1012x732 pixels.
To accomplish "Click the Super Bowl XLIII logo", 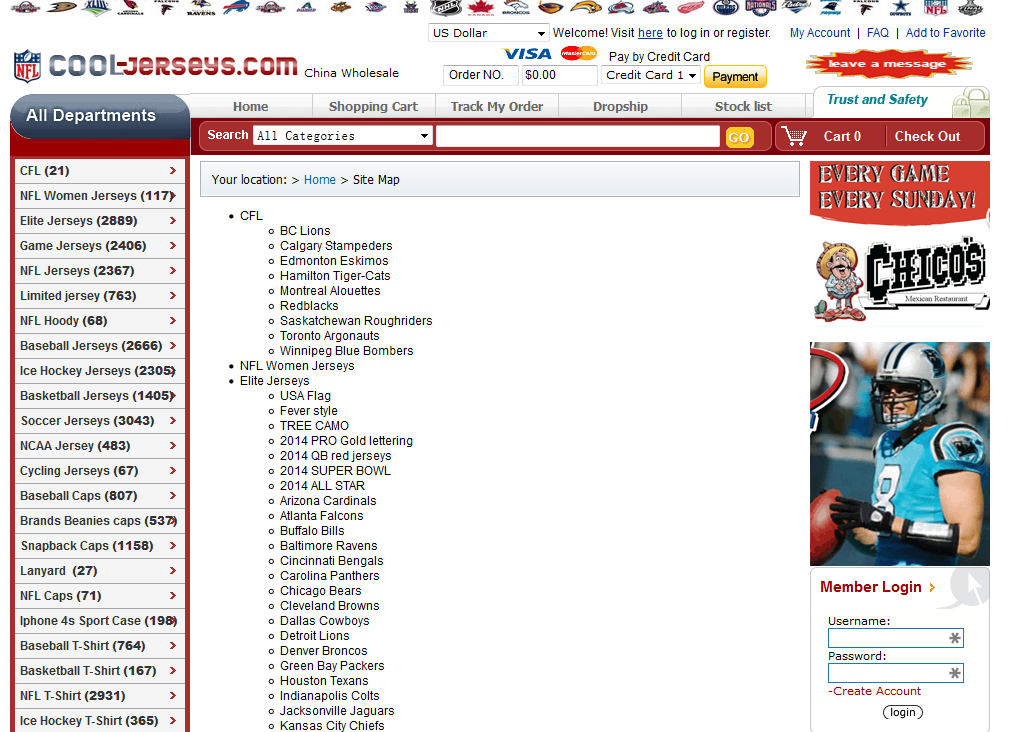I will click(x=96, y=7).
